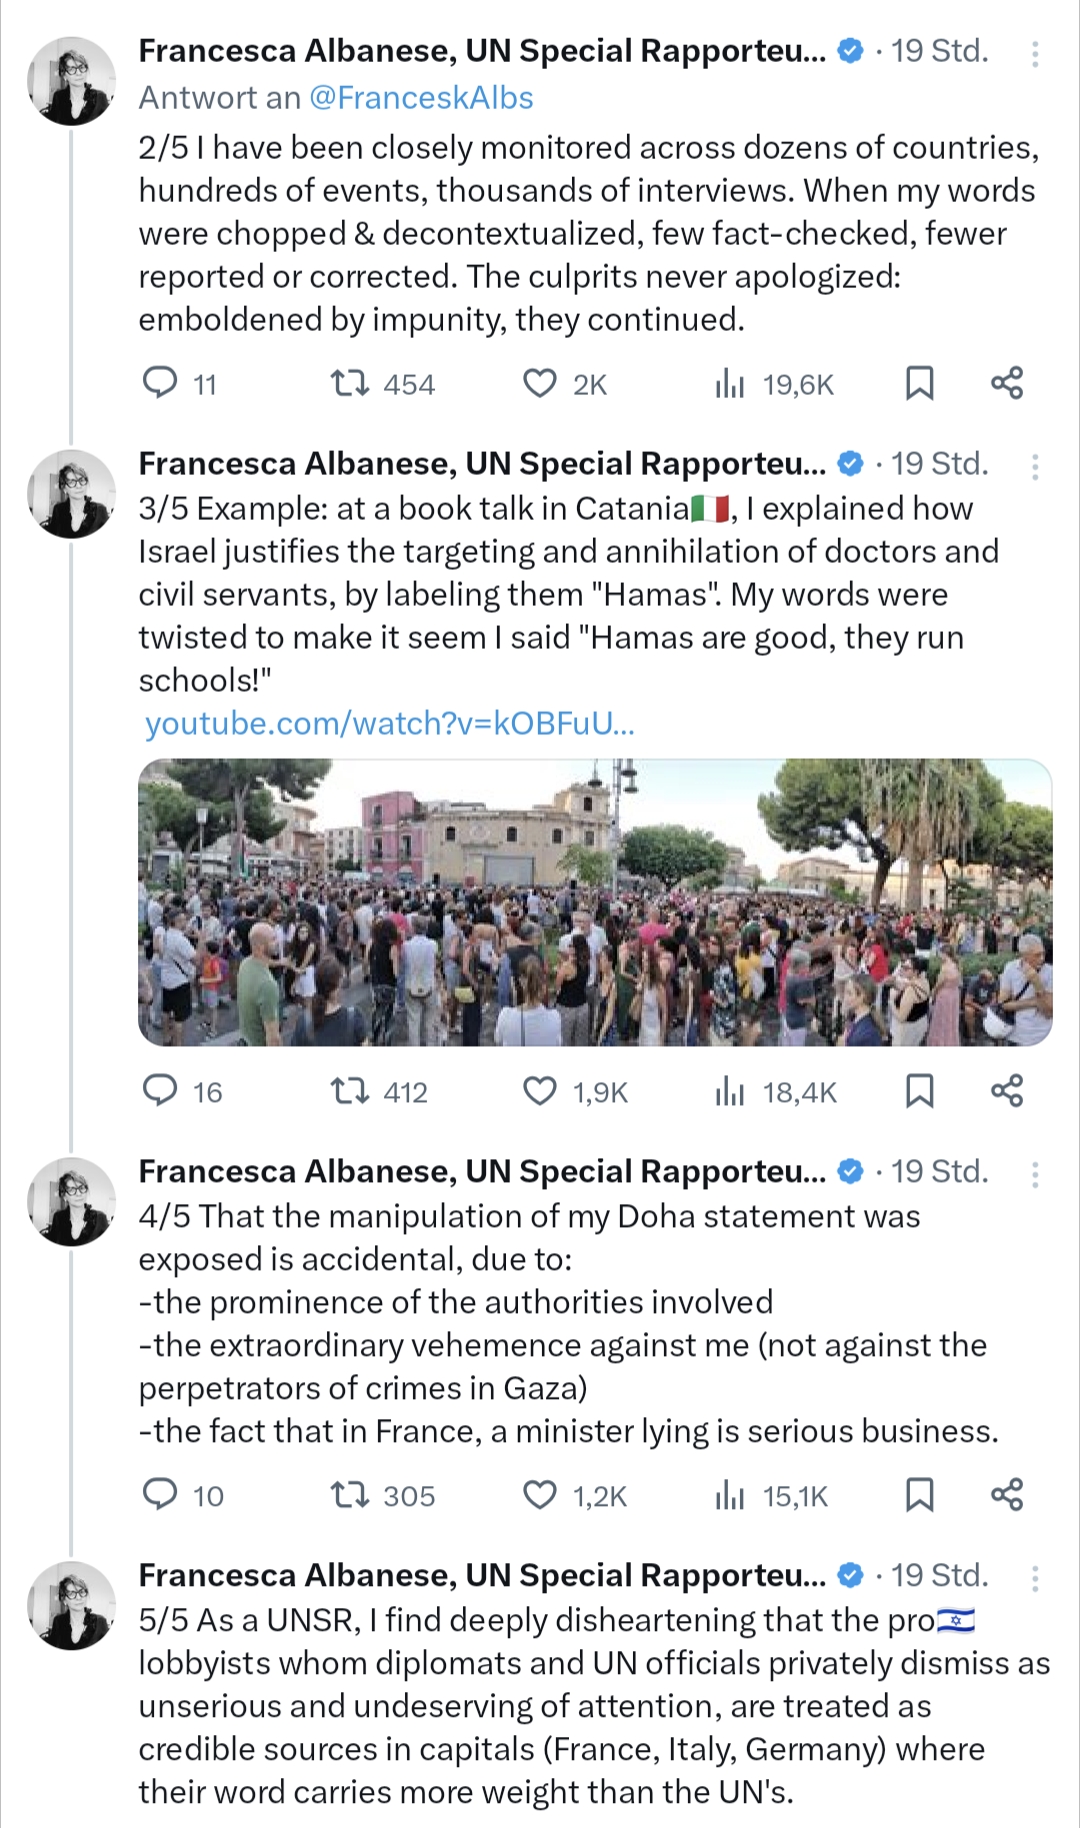
Task: Open profile avatar on the 5/5 tweet
Action: [x=72, y=1604]
